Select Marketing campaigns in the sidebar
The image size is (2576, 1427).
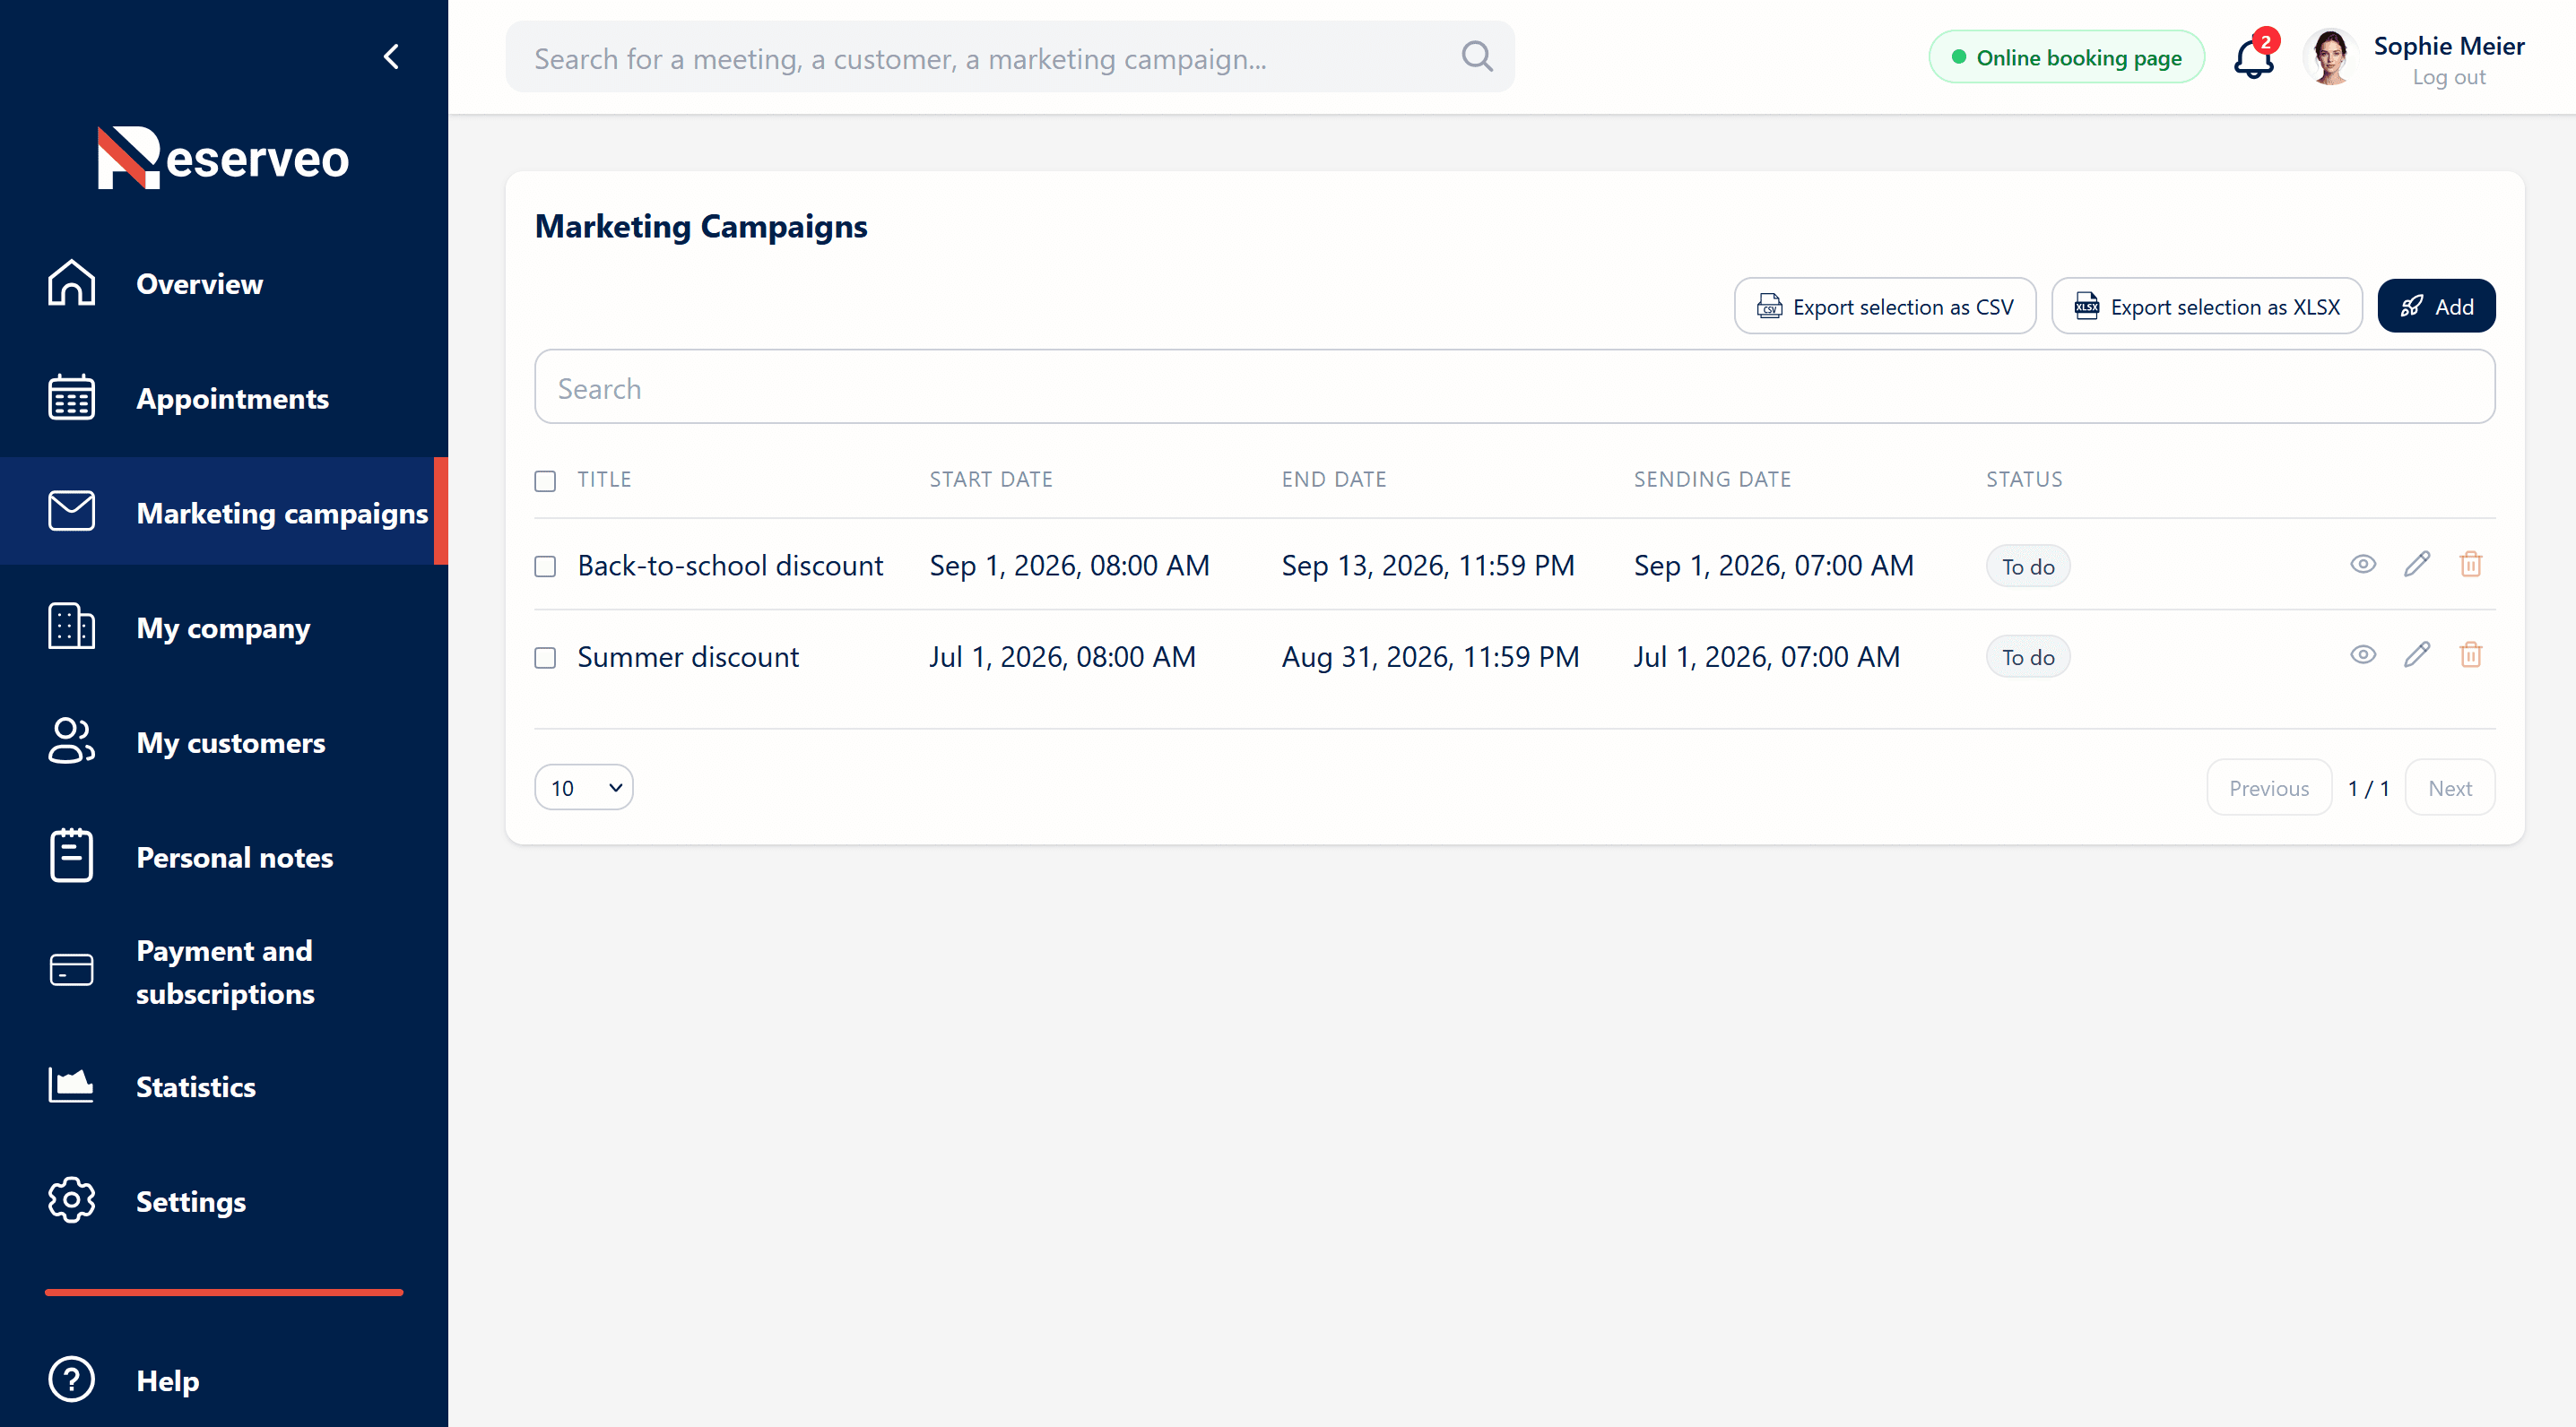coord(224,512)
